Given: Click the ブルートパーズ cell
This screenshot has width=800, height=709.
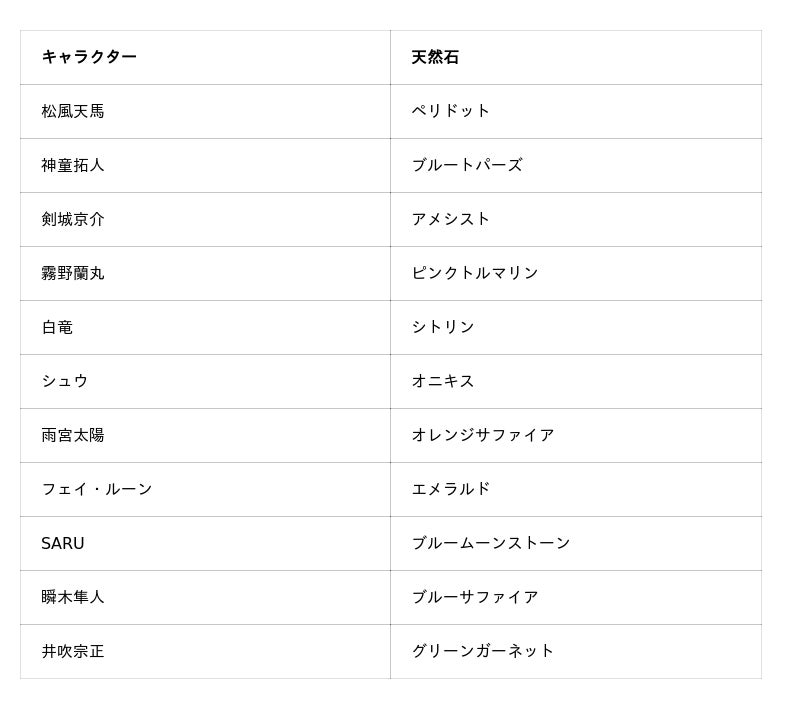Looking at the screenshot, I should pyautogui.click(x=467, y=165).
